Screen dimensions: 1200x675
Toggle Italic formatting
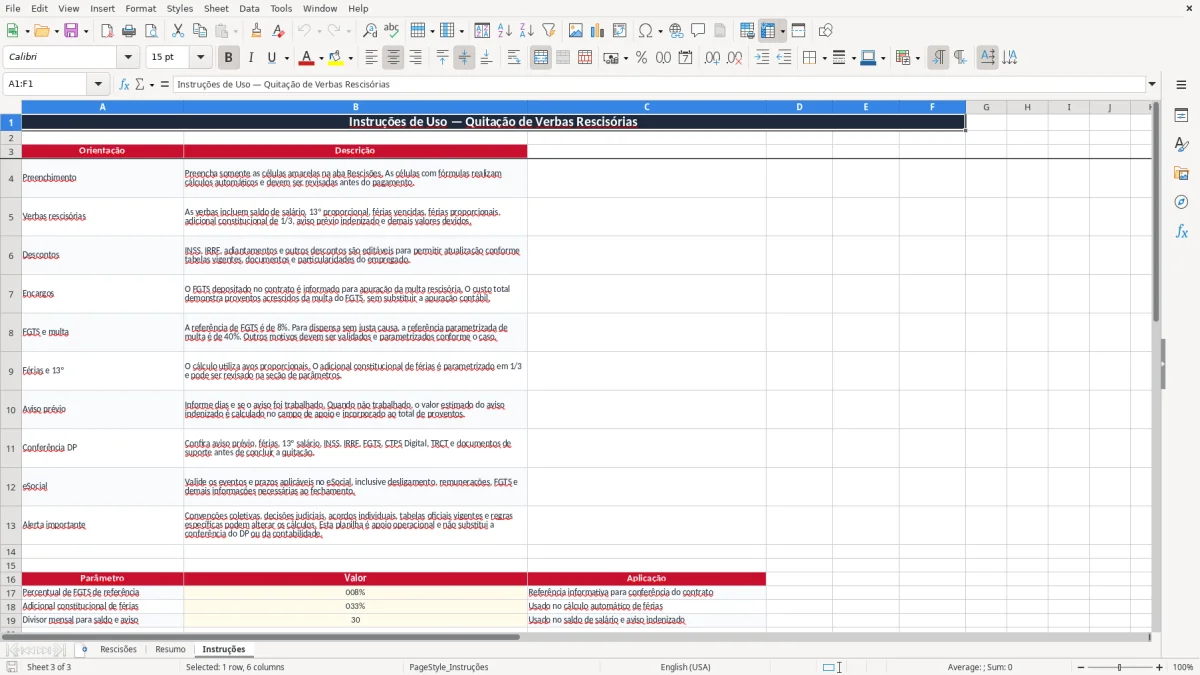click(x=250, y=58)
